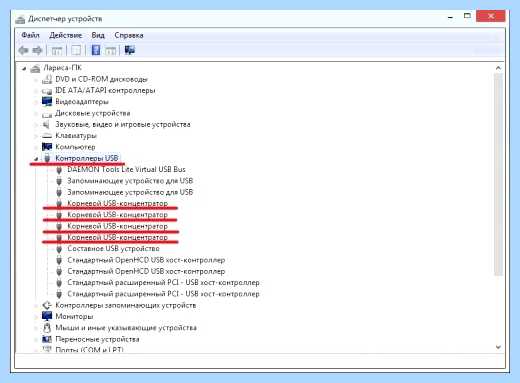The height and width of the screenshot is (383, 520).
Task: Expand the Видеоадаптеры category
Action: (36, 102)
